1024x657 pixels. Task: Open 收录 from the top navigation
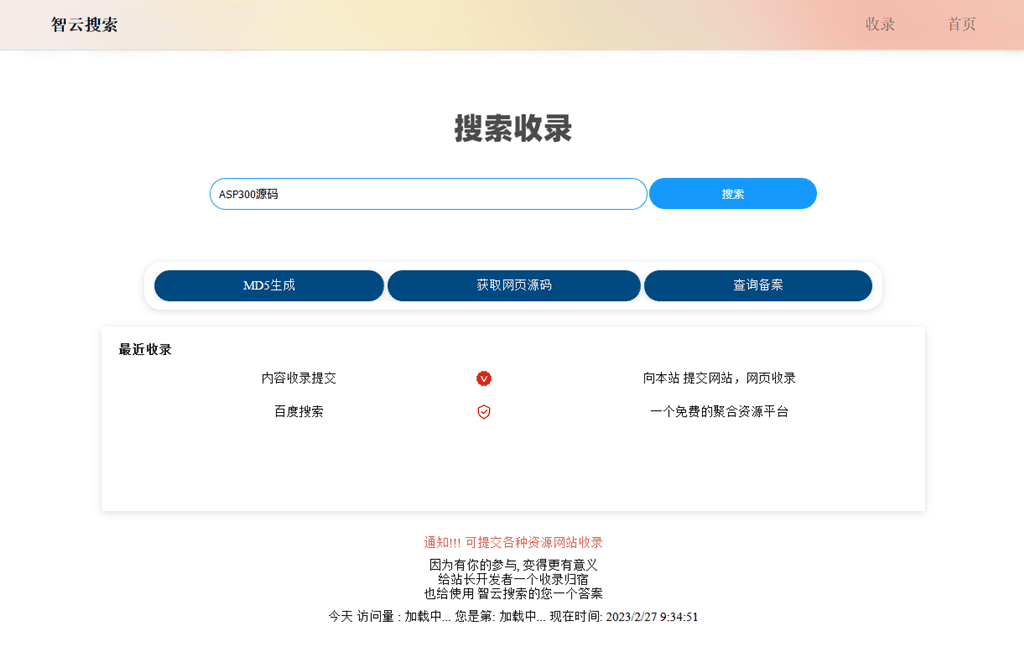tap(879, 25)
